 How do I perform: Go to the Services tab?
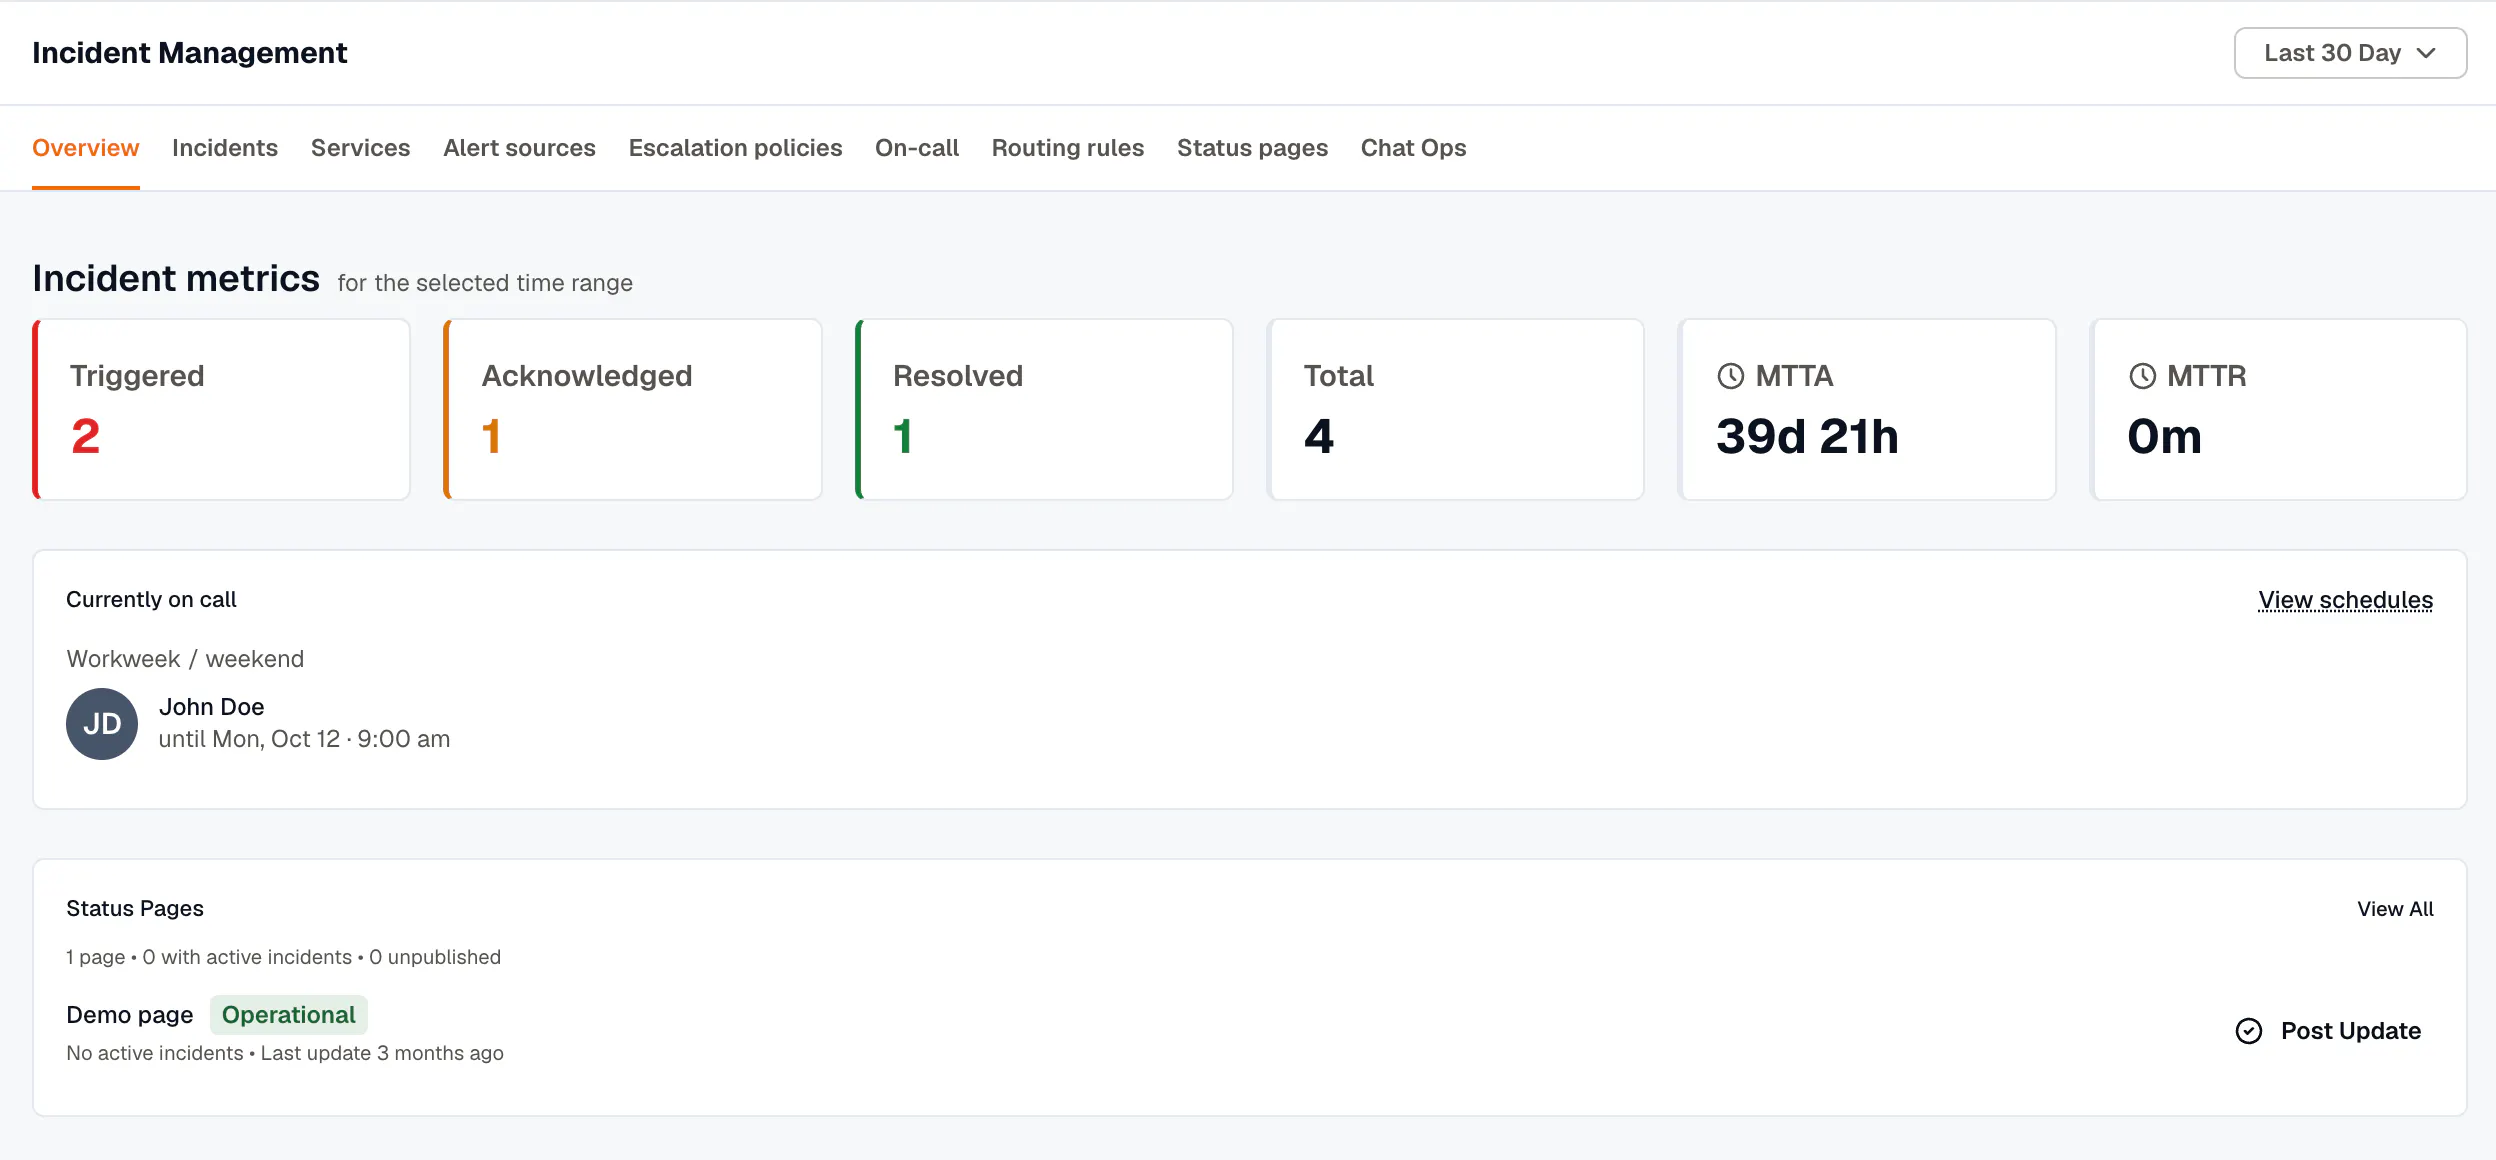pyautogui.click(x=360, y=148)
